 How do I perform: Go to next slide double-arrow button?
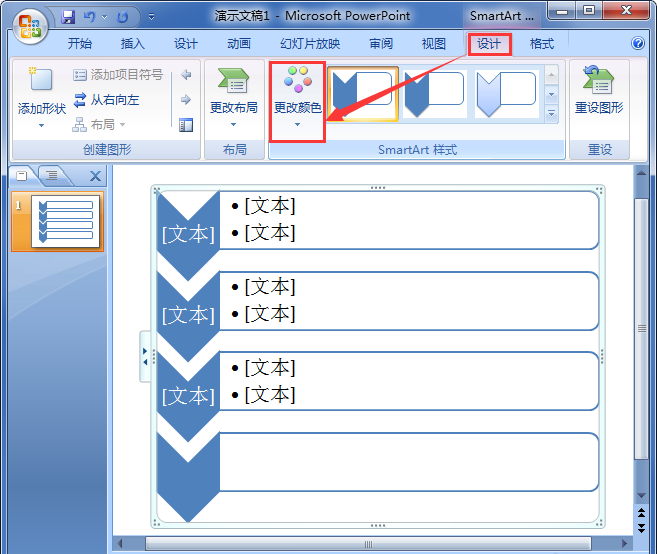(x=641, y=528)
